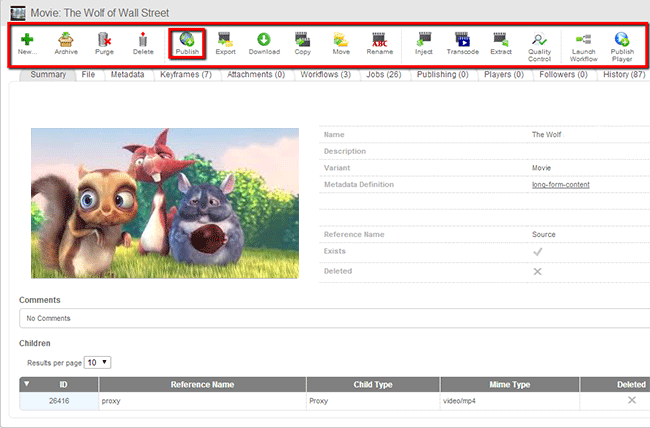Screen dimensions: 650x428
Task: Export the movie via Export icon
Action: tap(226, 41)
